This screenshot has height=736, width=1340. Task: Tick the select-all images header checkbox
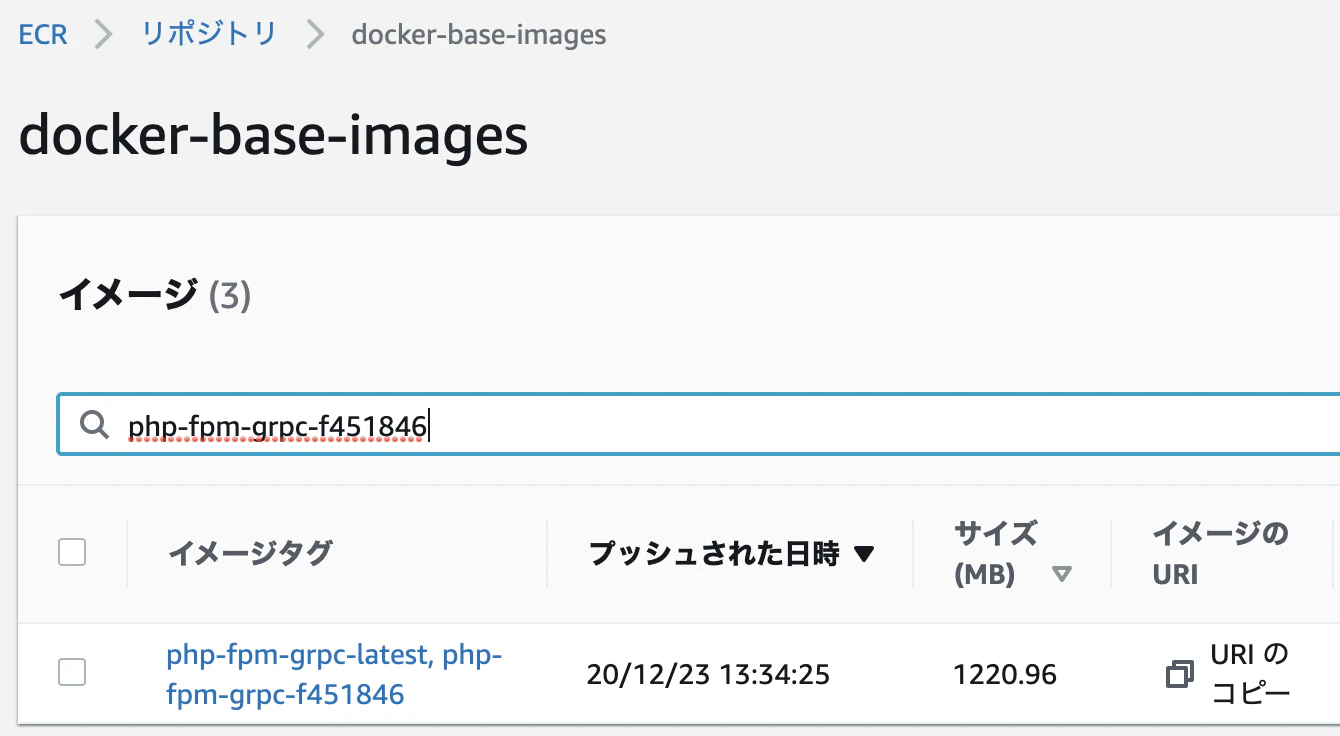coord(72,552)
